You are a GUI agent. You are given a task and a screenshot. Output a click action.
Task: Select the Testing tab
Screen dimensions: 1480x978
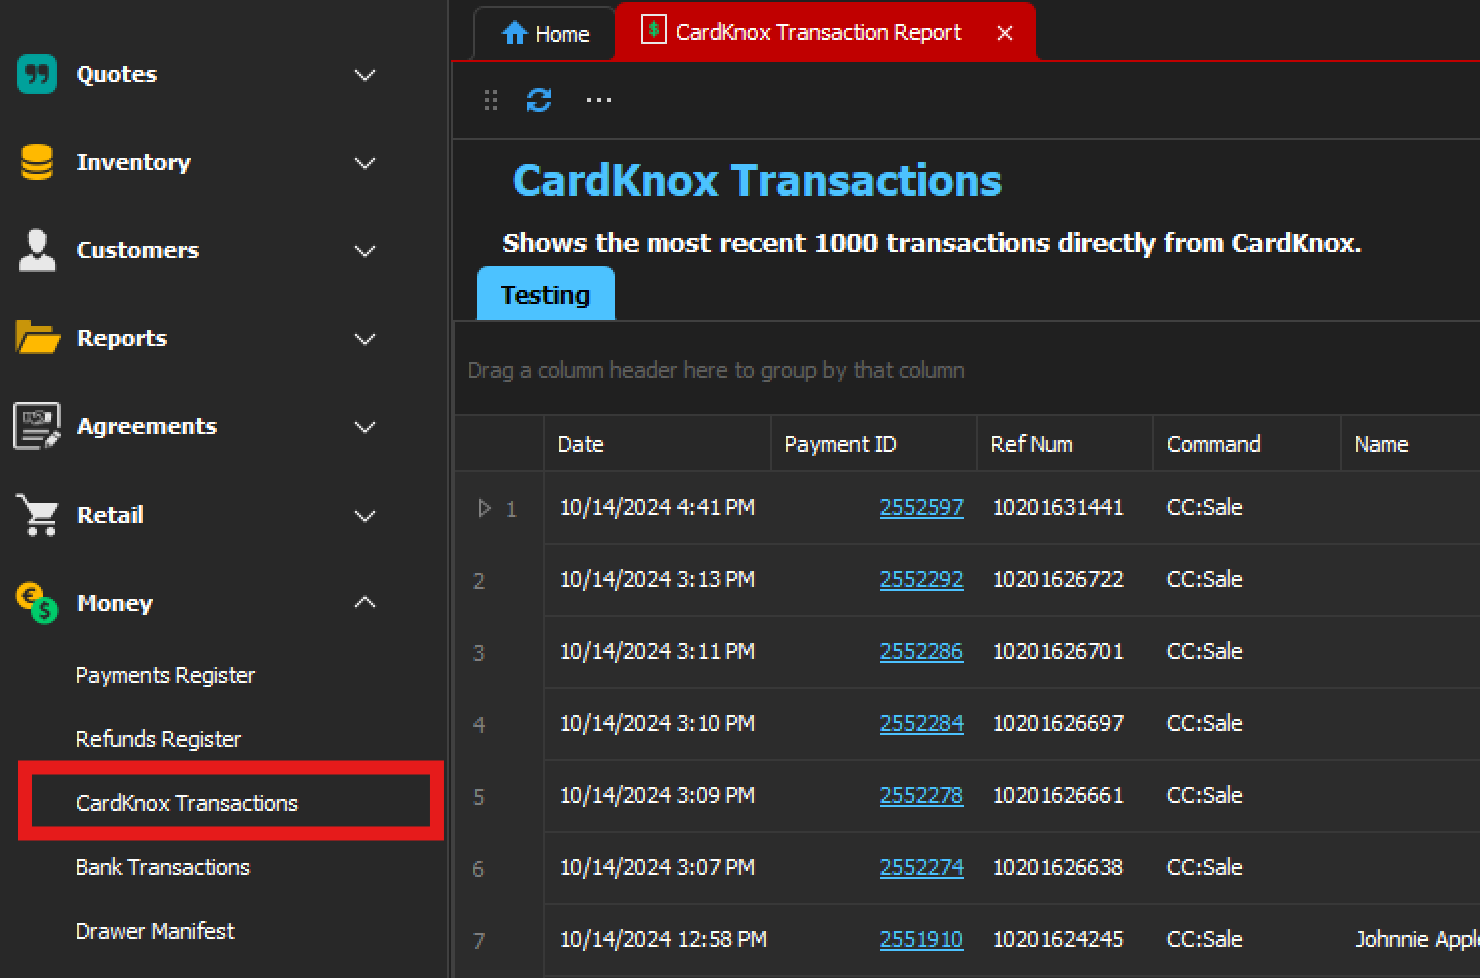pyautogui.click(x=546, y=294)
